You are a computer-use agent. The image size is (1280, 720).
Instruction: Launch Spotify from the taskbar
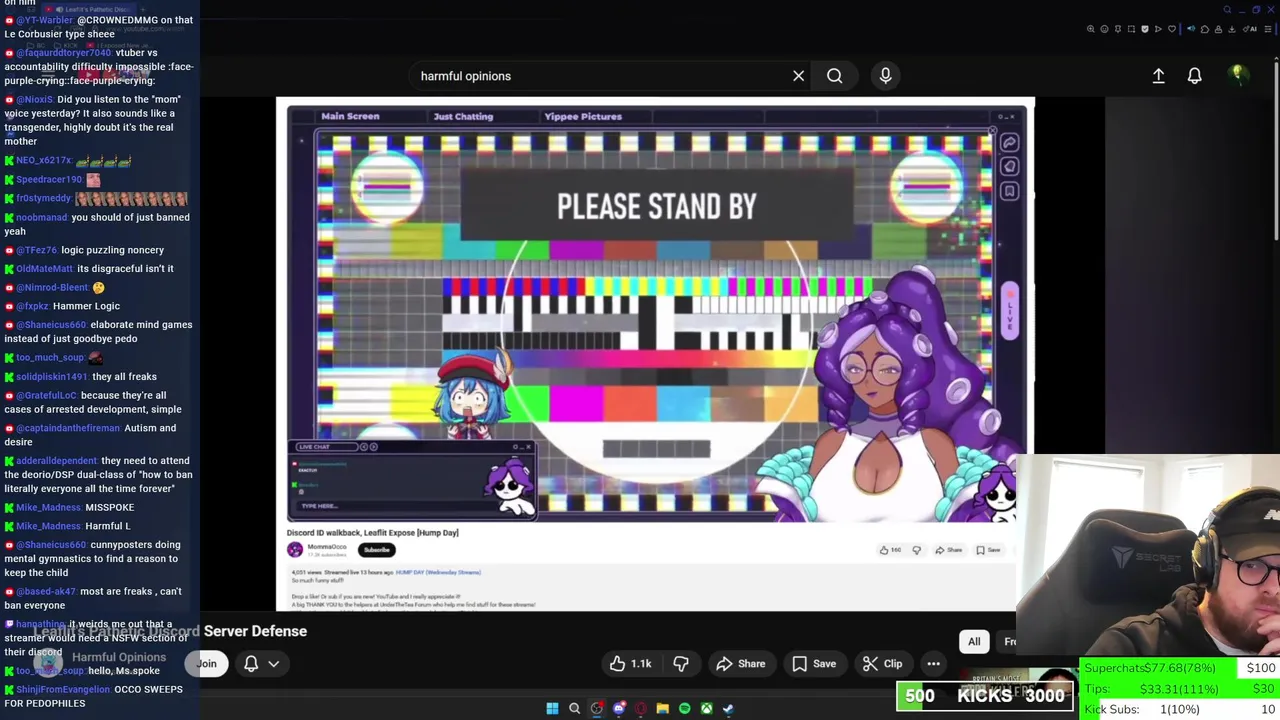(x=684, y=708)
